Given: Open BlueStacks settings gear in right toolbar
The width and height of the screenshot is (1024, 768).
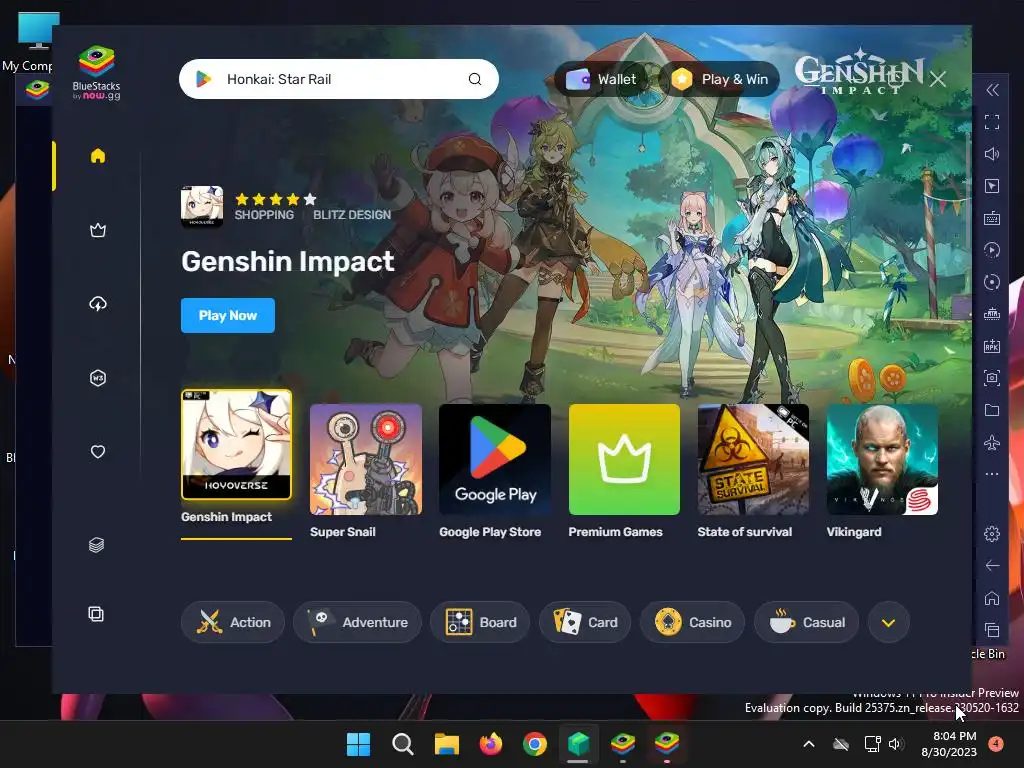Looking at the screenshot, I should pos(992,534).
